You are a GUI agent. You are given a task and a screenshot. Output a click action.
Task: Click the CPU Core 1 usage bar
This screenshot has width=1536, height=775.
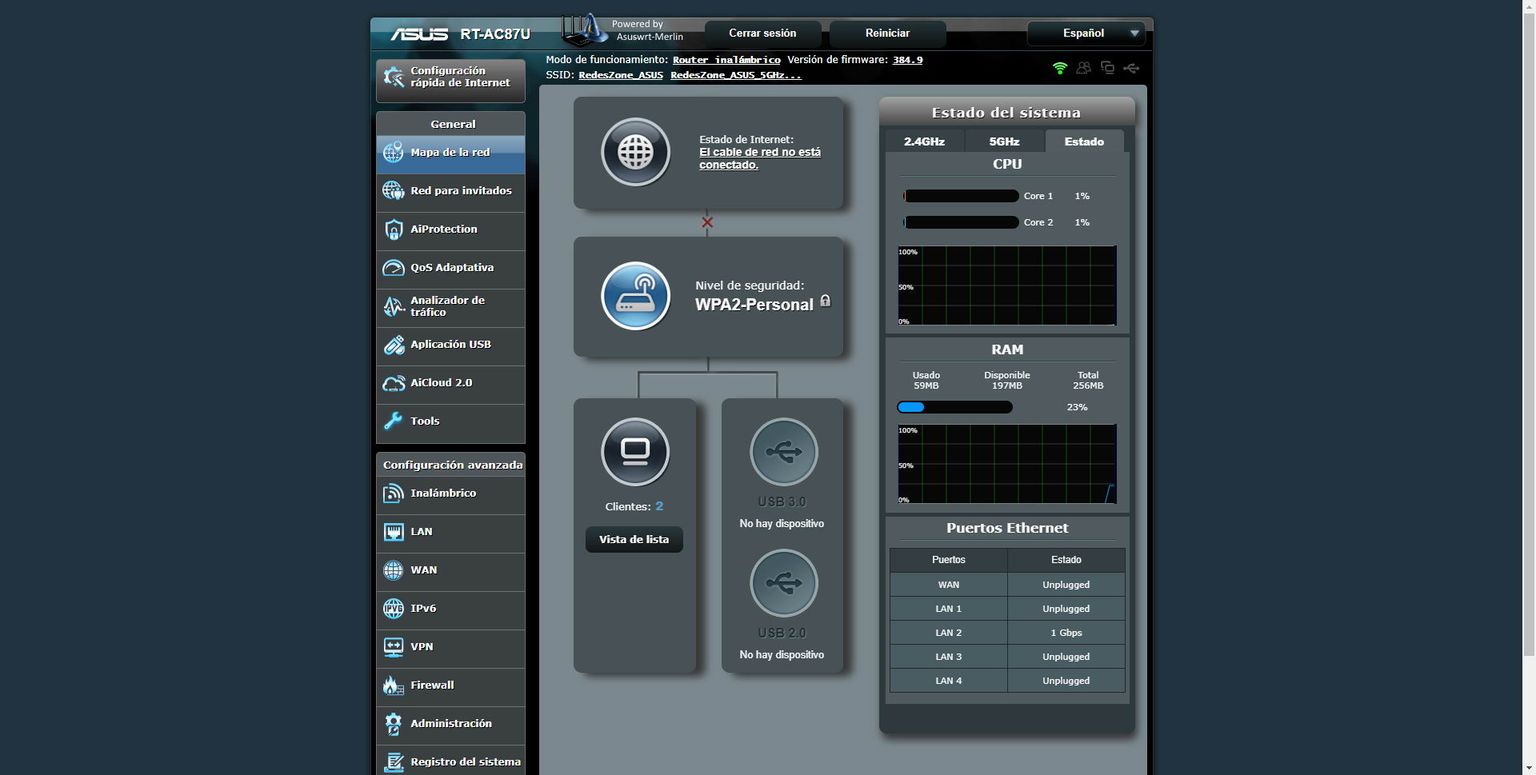click(x=961, y=196)
